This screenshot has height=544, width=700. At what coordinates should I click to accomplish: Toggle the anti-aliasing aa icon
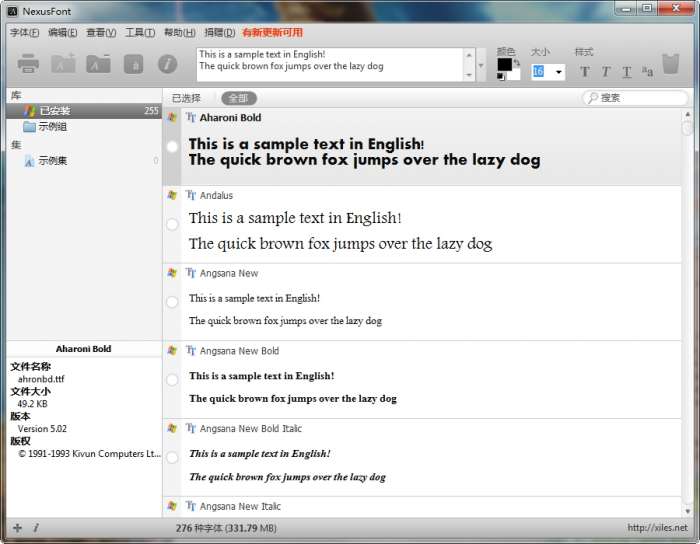click(x=648, y=71)
